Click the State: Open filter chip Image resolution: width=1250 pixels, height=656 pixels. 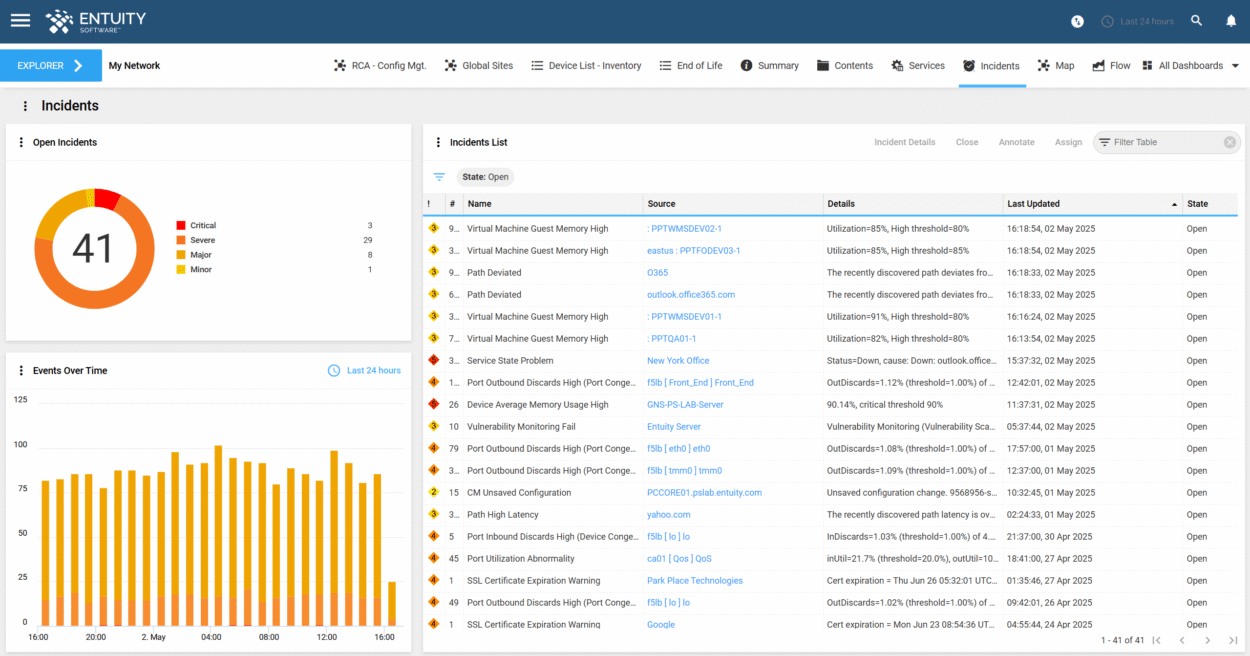coord(486,177)
